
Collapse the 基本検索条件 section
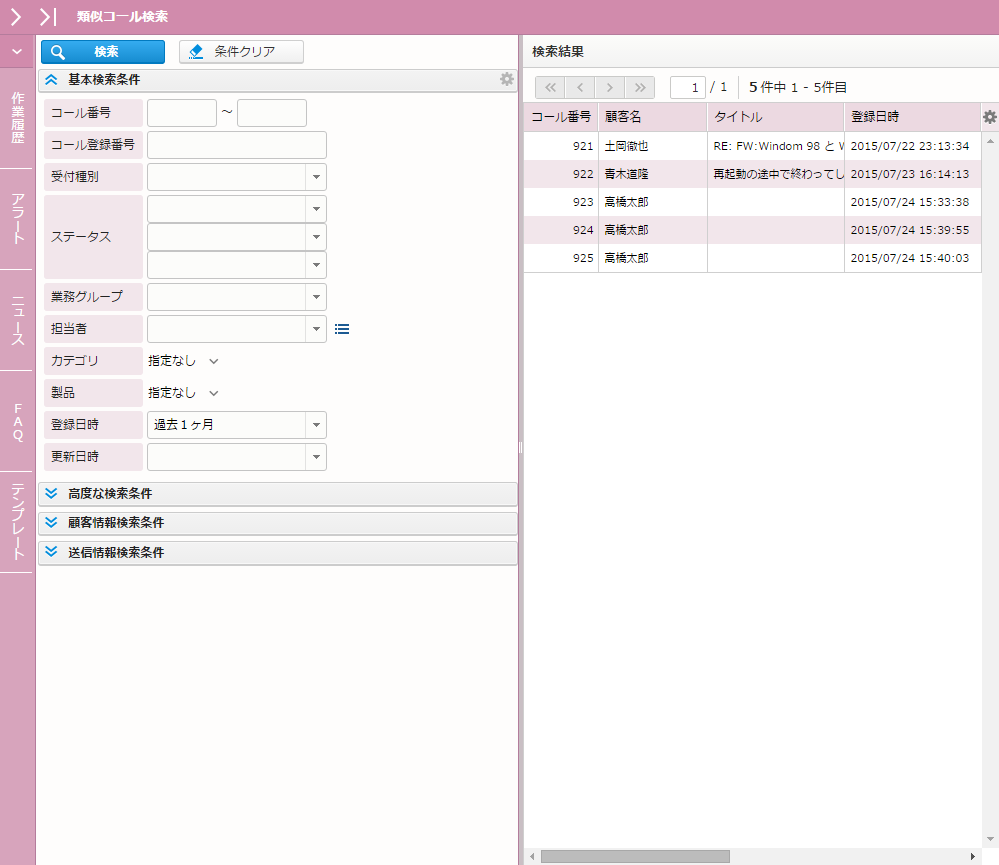pyautogui.click(x=52, y=79)
